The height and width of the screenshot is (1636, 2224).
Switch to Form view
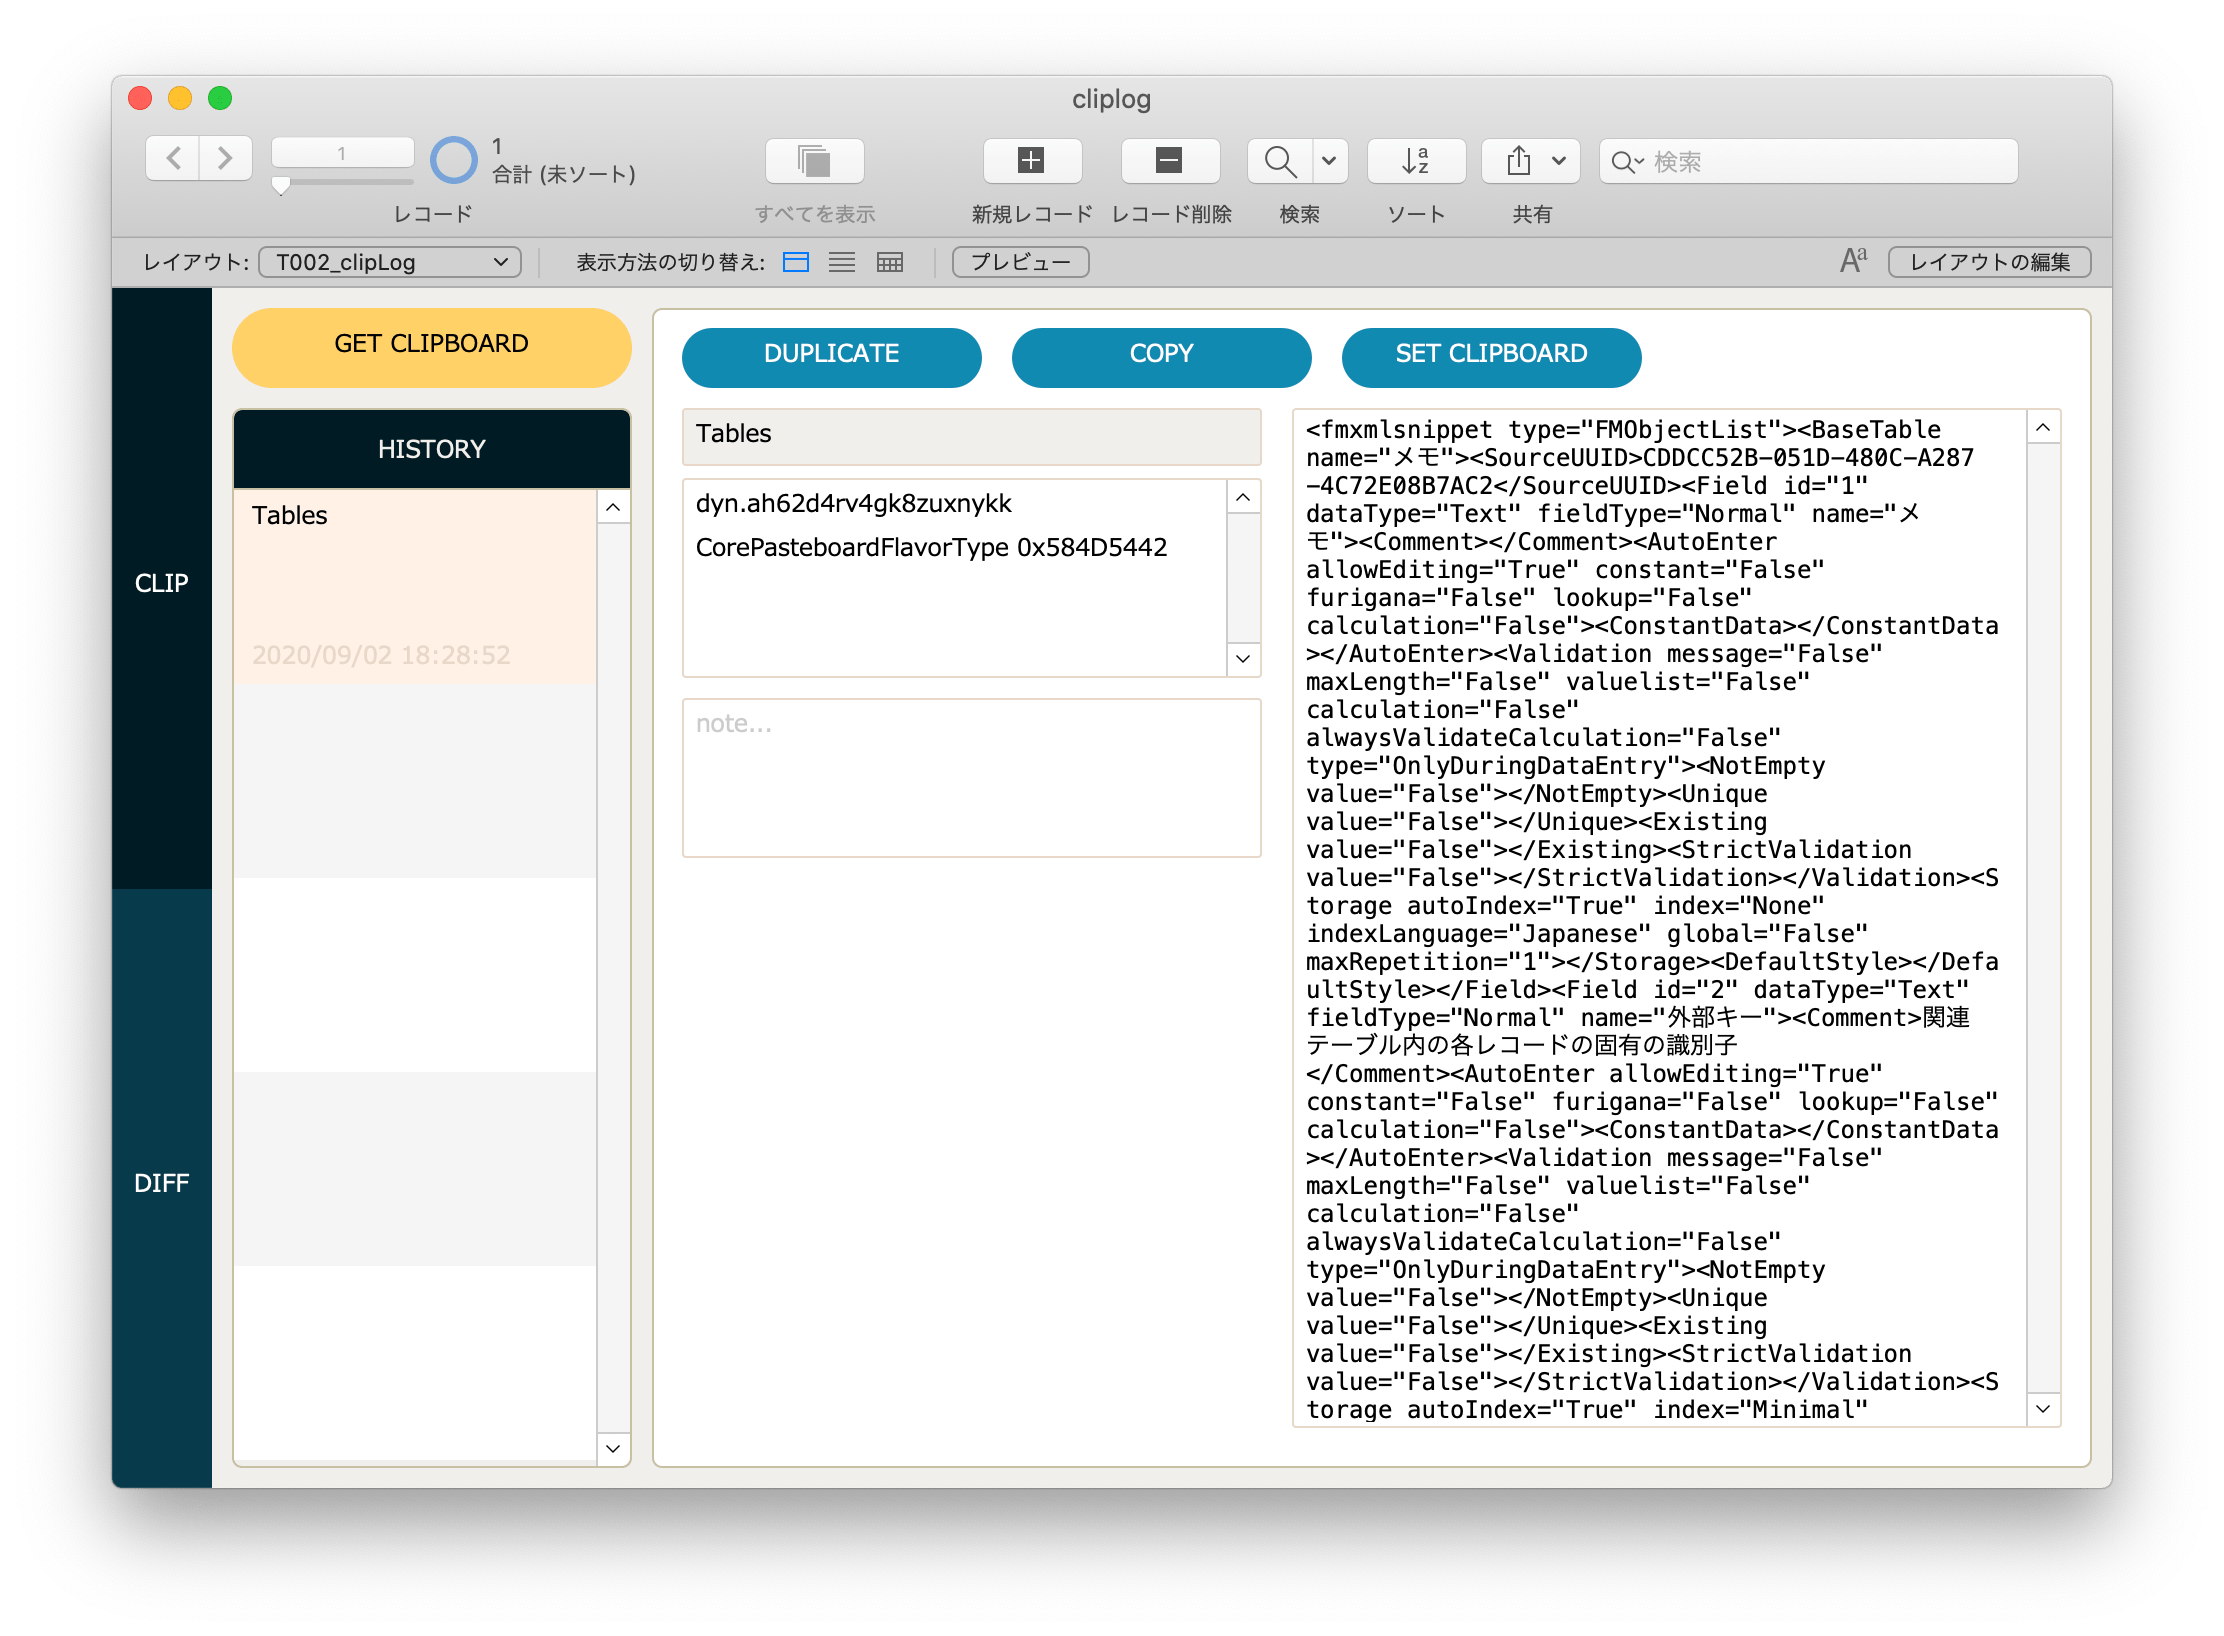796,262
